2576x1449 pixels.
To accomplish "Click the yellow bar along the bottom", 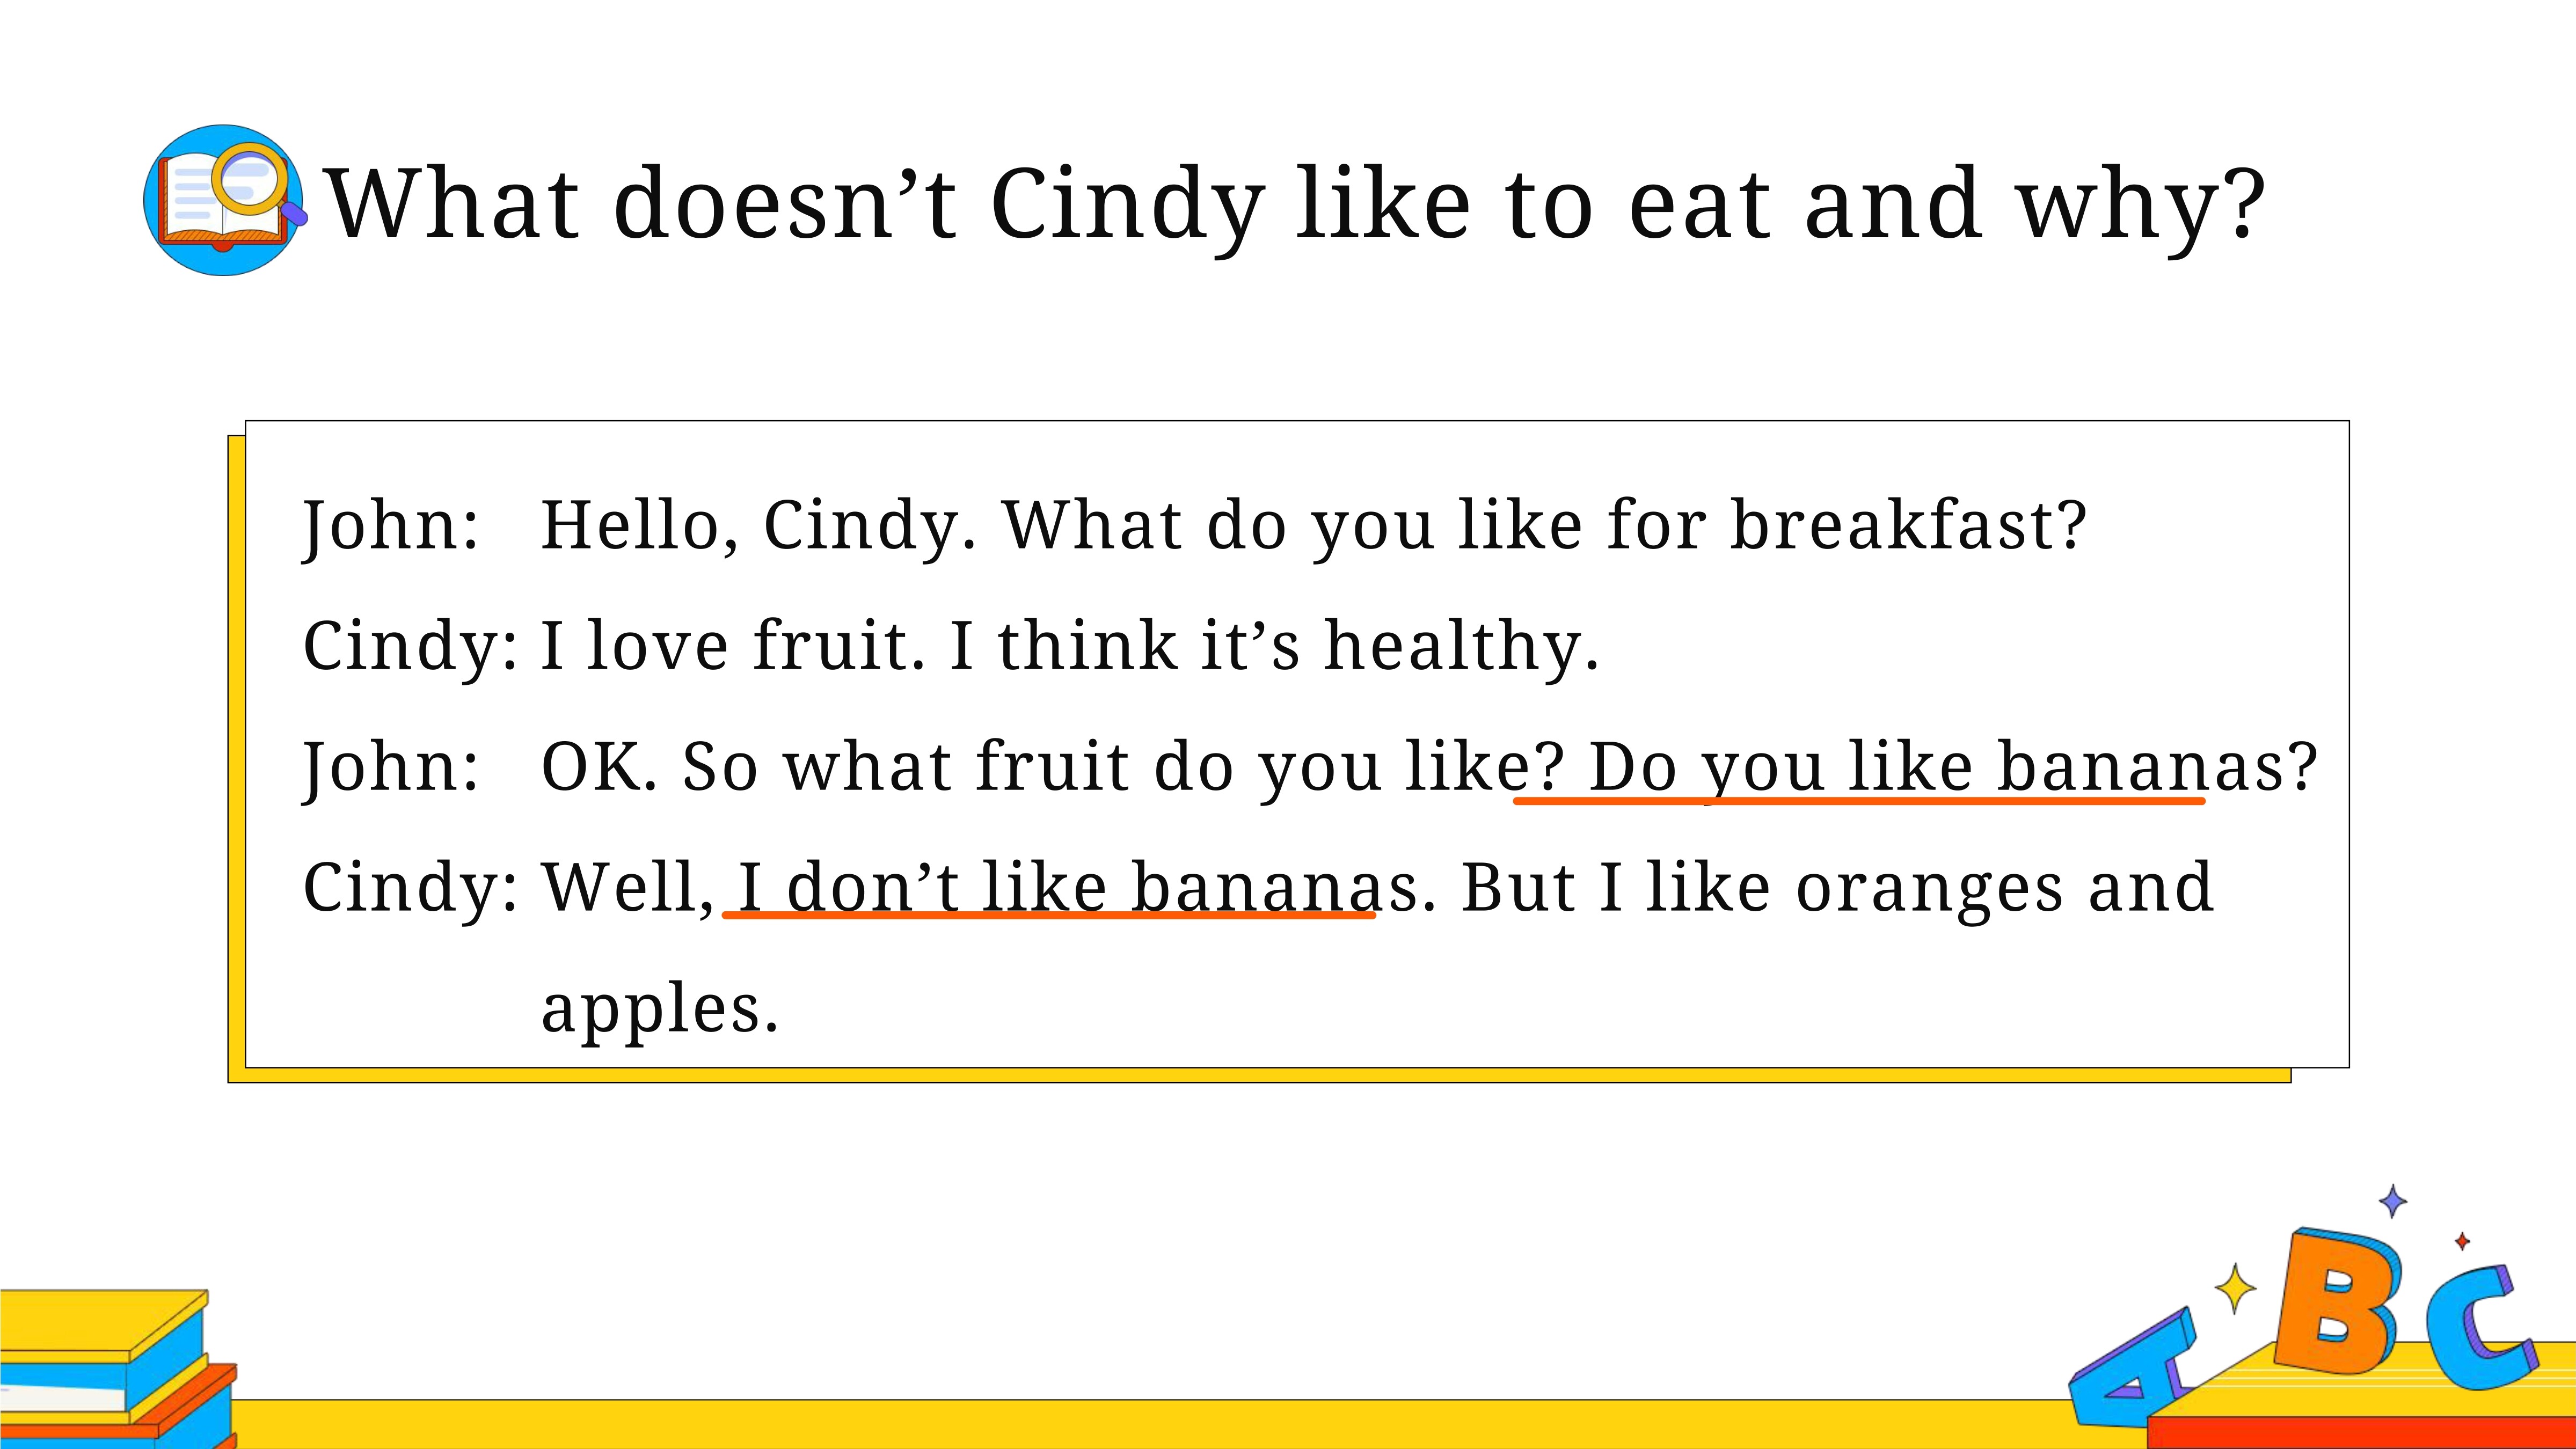I will pos(1150,1424).
